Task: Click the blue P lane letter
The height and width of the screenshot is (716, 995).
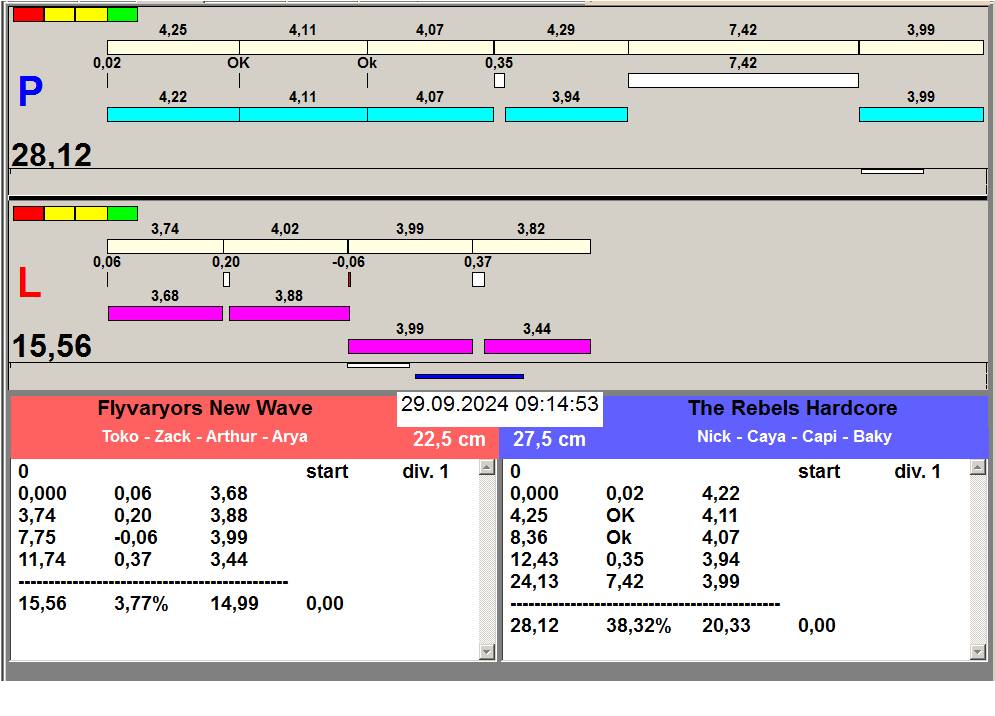Action: 30,93
